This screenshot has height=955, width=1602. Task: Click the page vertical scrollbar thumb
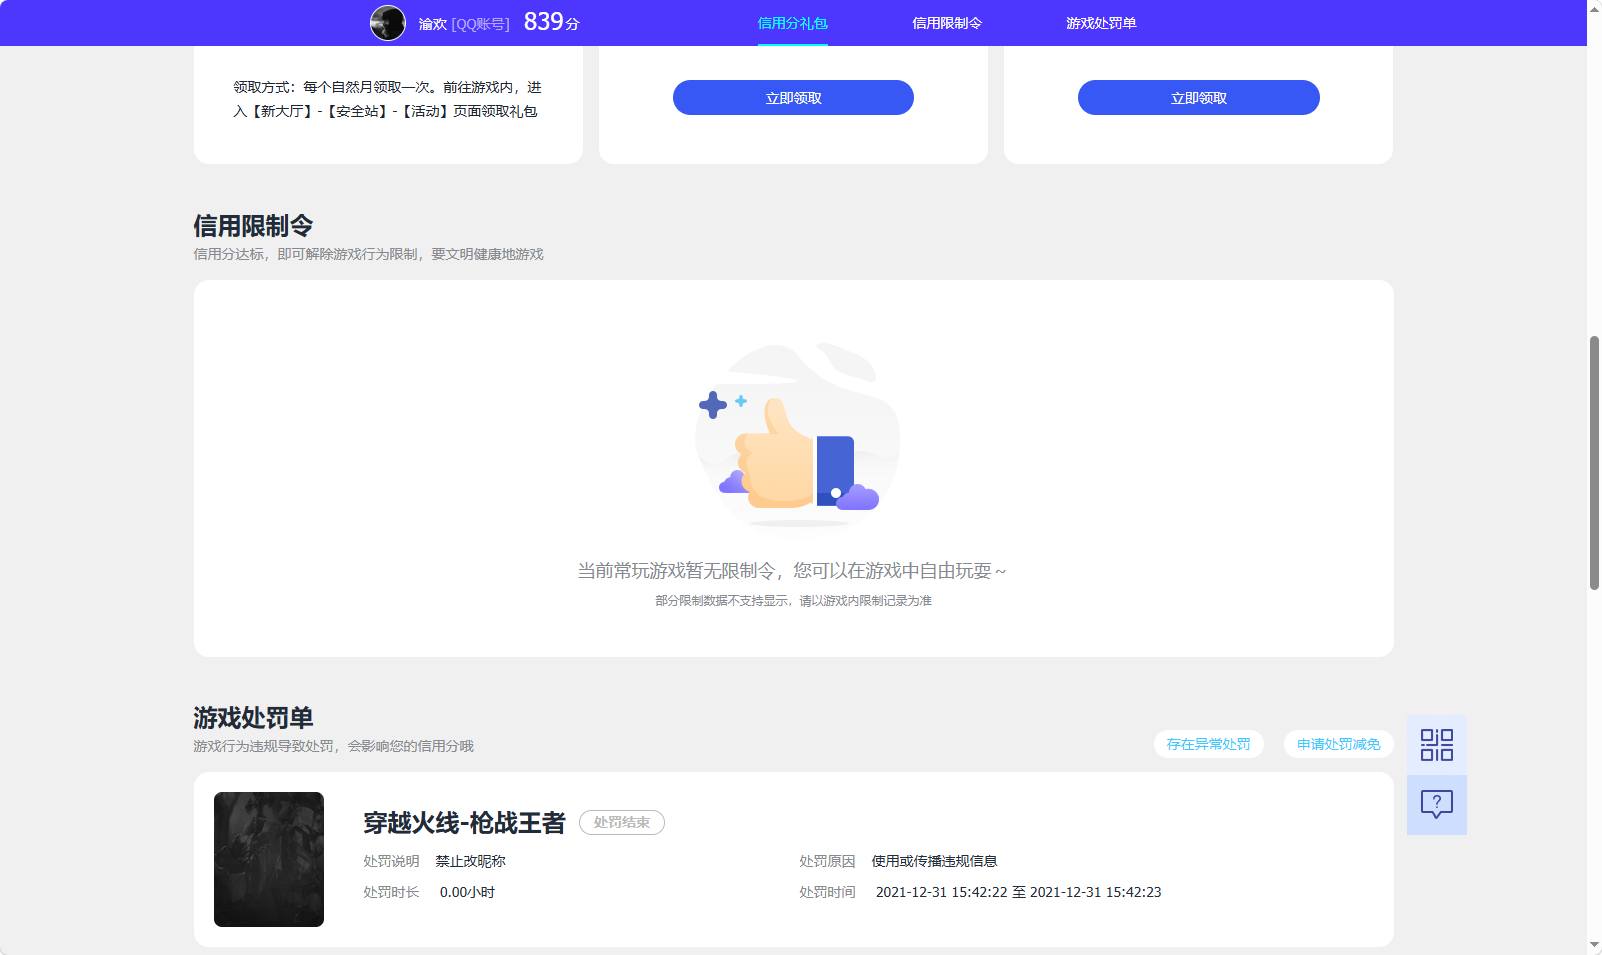tap(1594, 463)
